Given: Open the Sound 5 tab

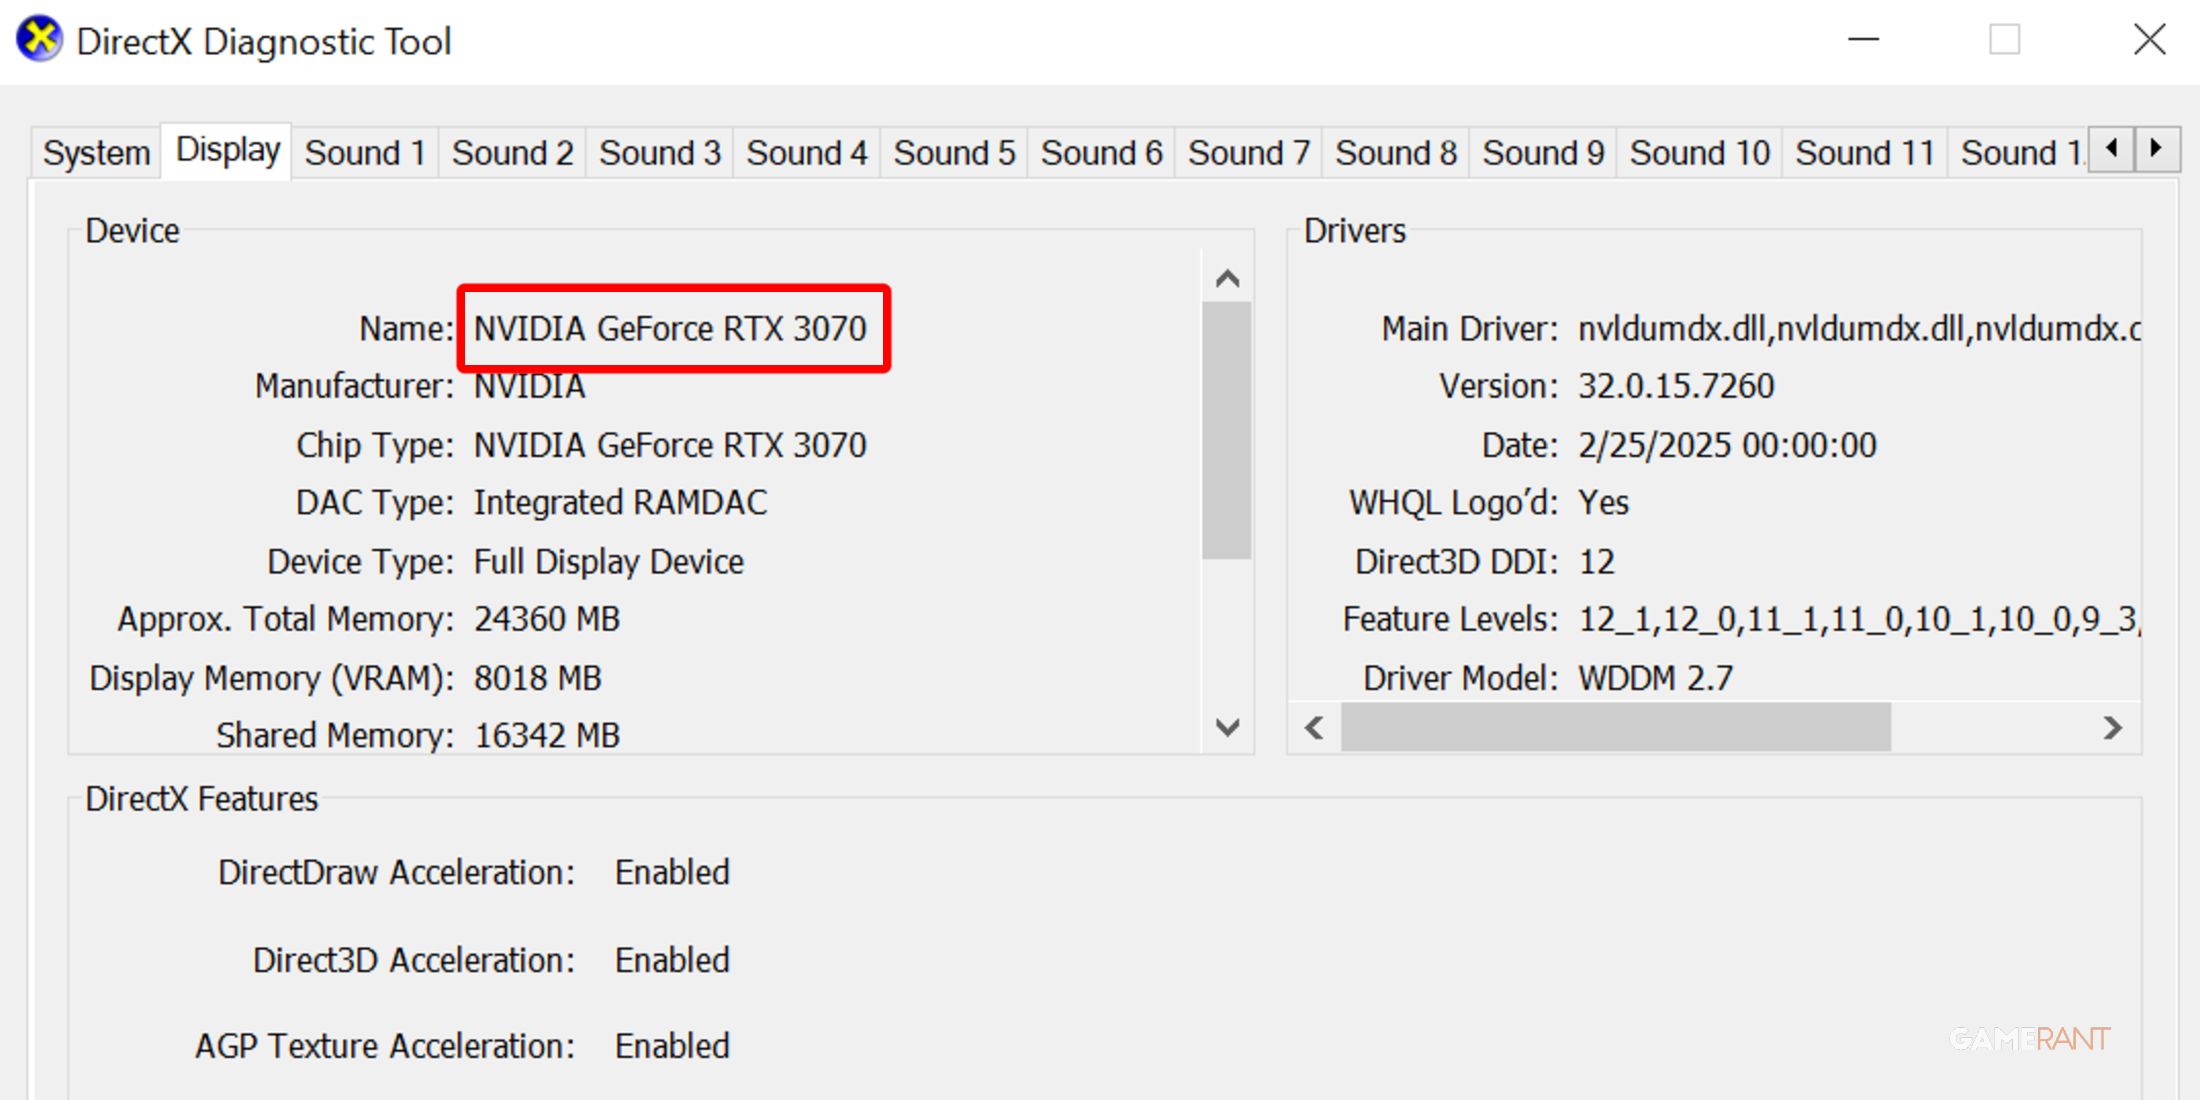Looking at the screenshot, I should (954, 153).
